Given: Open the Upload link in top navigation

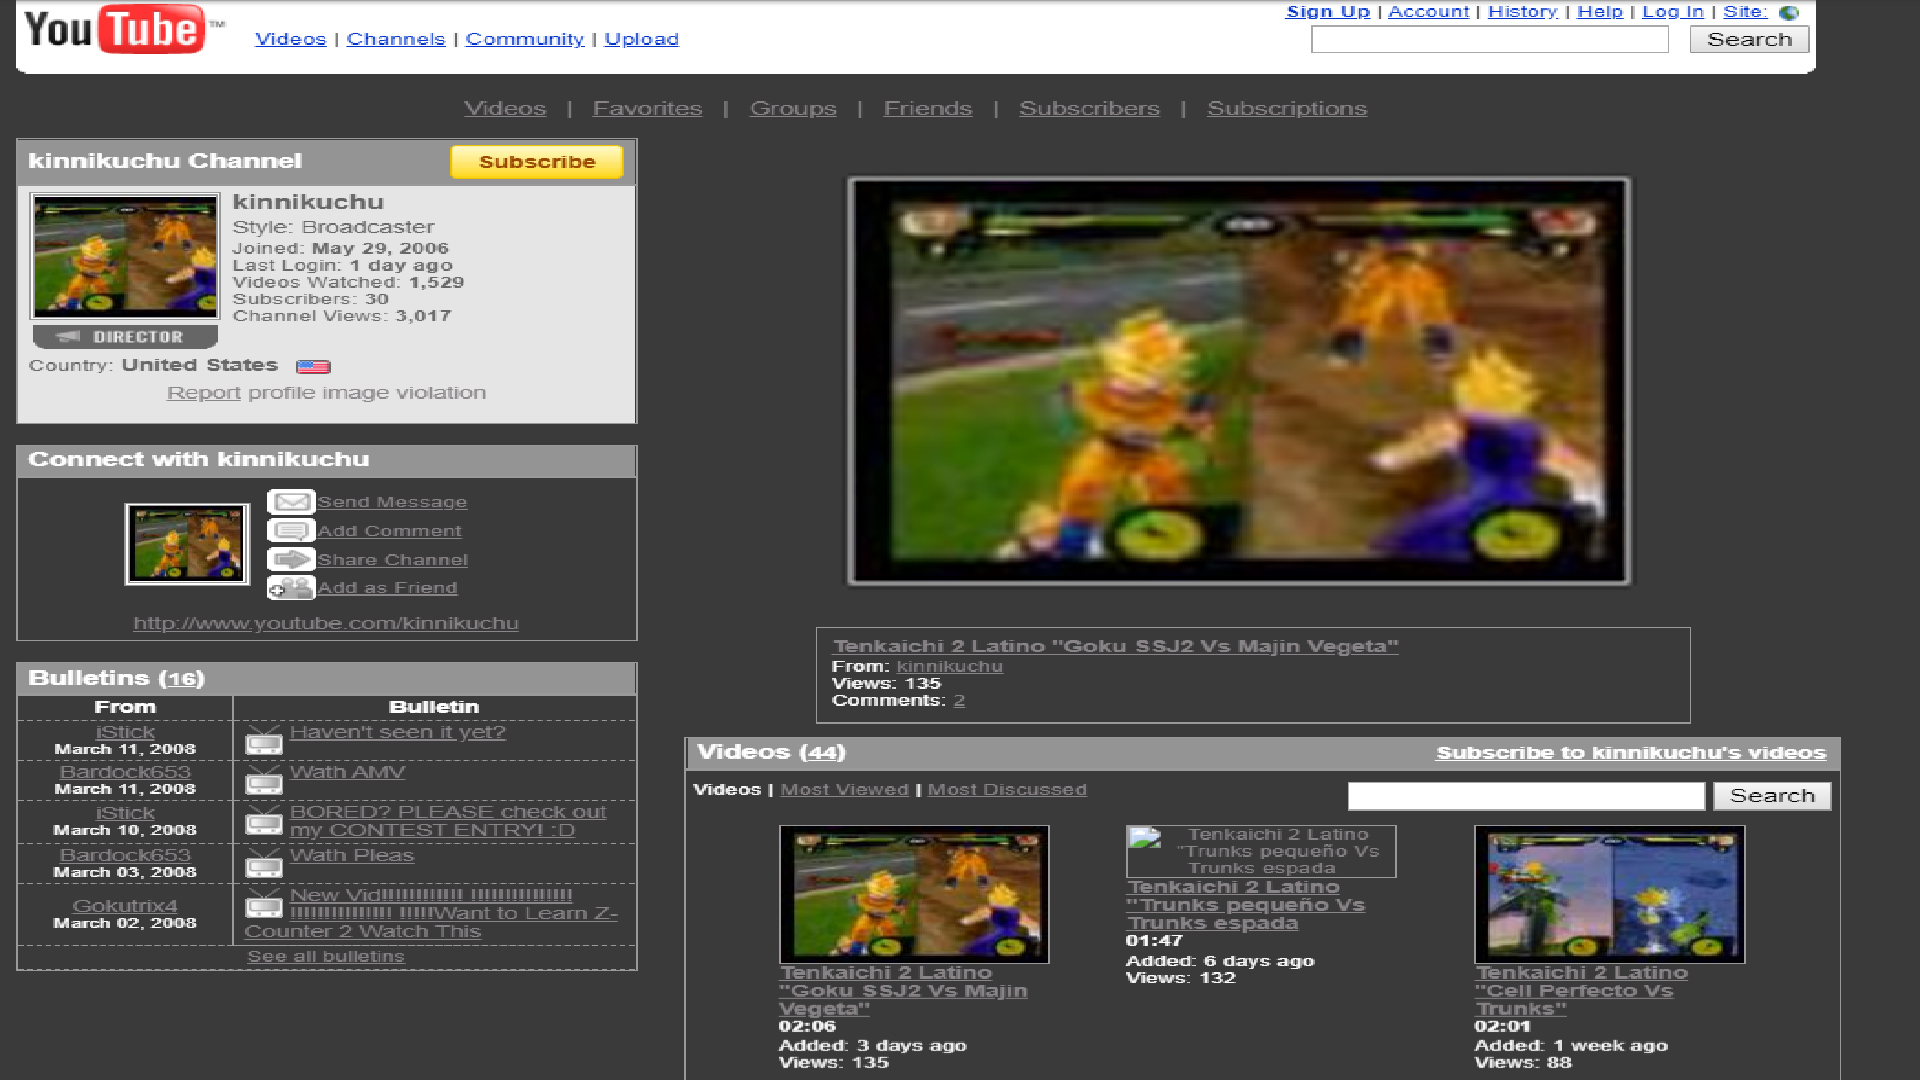Looking at the screenshot, I should 642,39.
